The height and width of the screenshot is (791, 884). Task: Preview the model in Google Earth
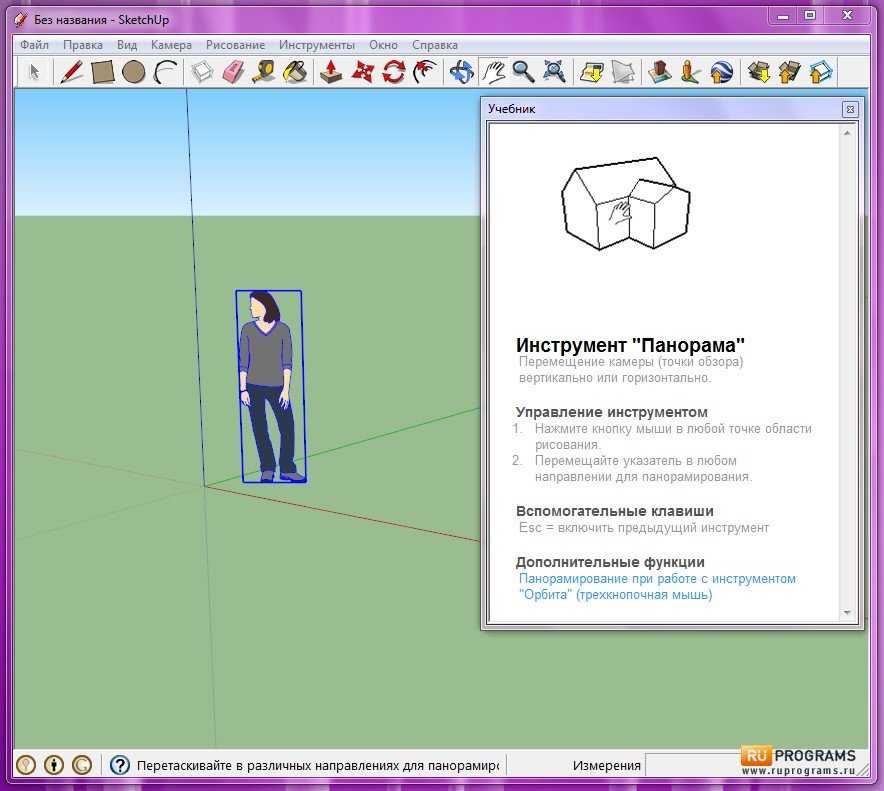coord(721,72)
